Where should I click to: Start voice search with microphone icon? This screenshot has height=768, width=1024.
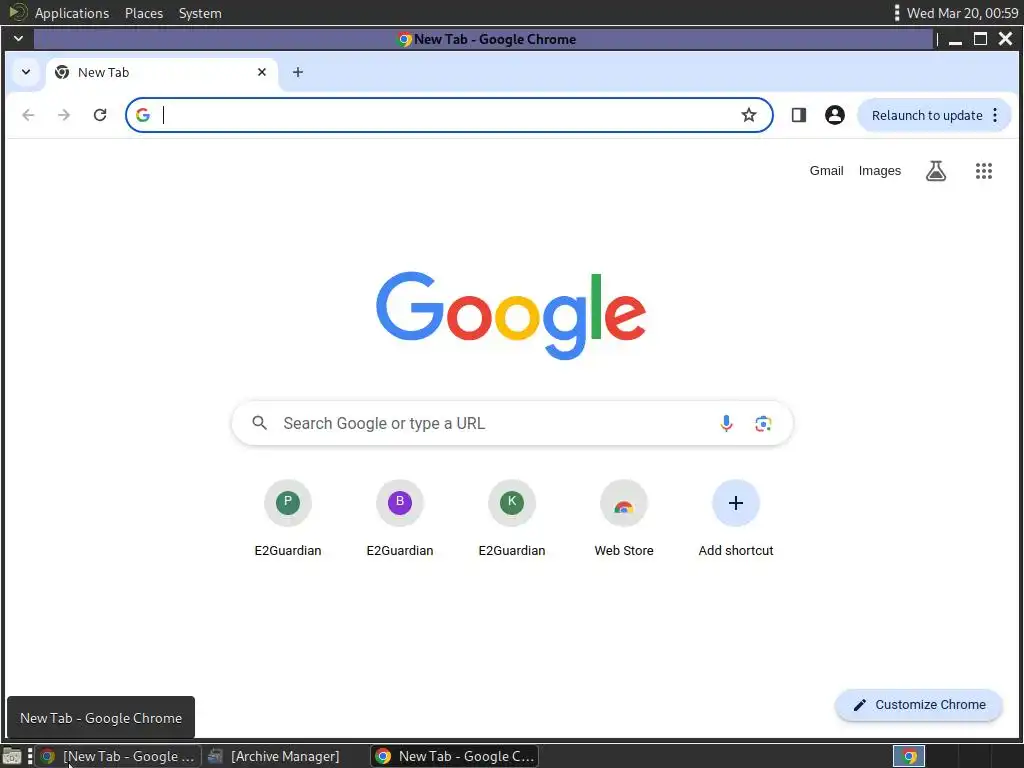click(x=726, y=423)
